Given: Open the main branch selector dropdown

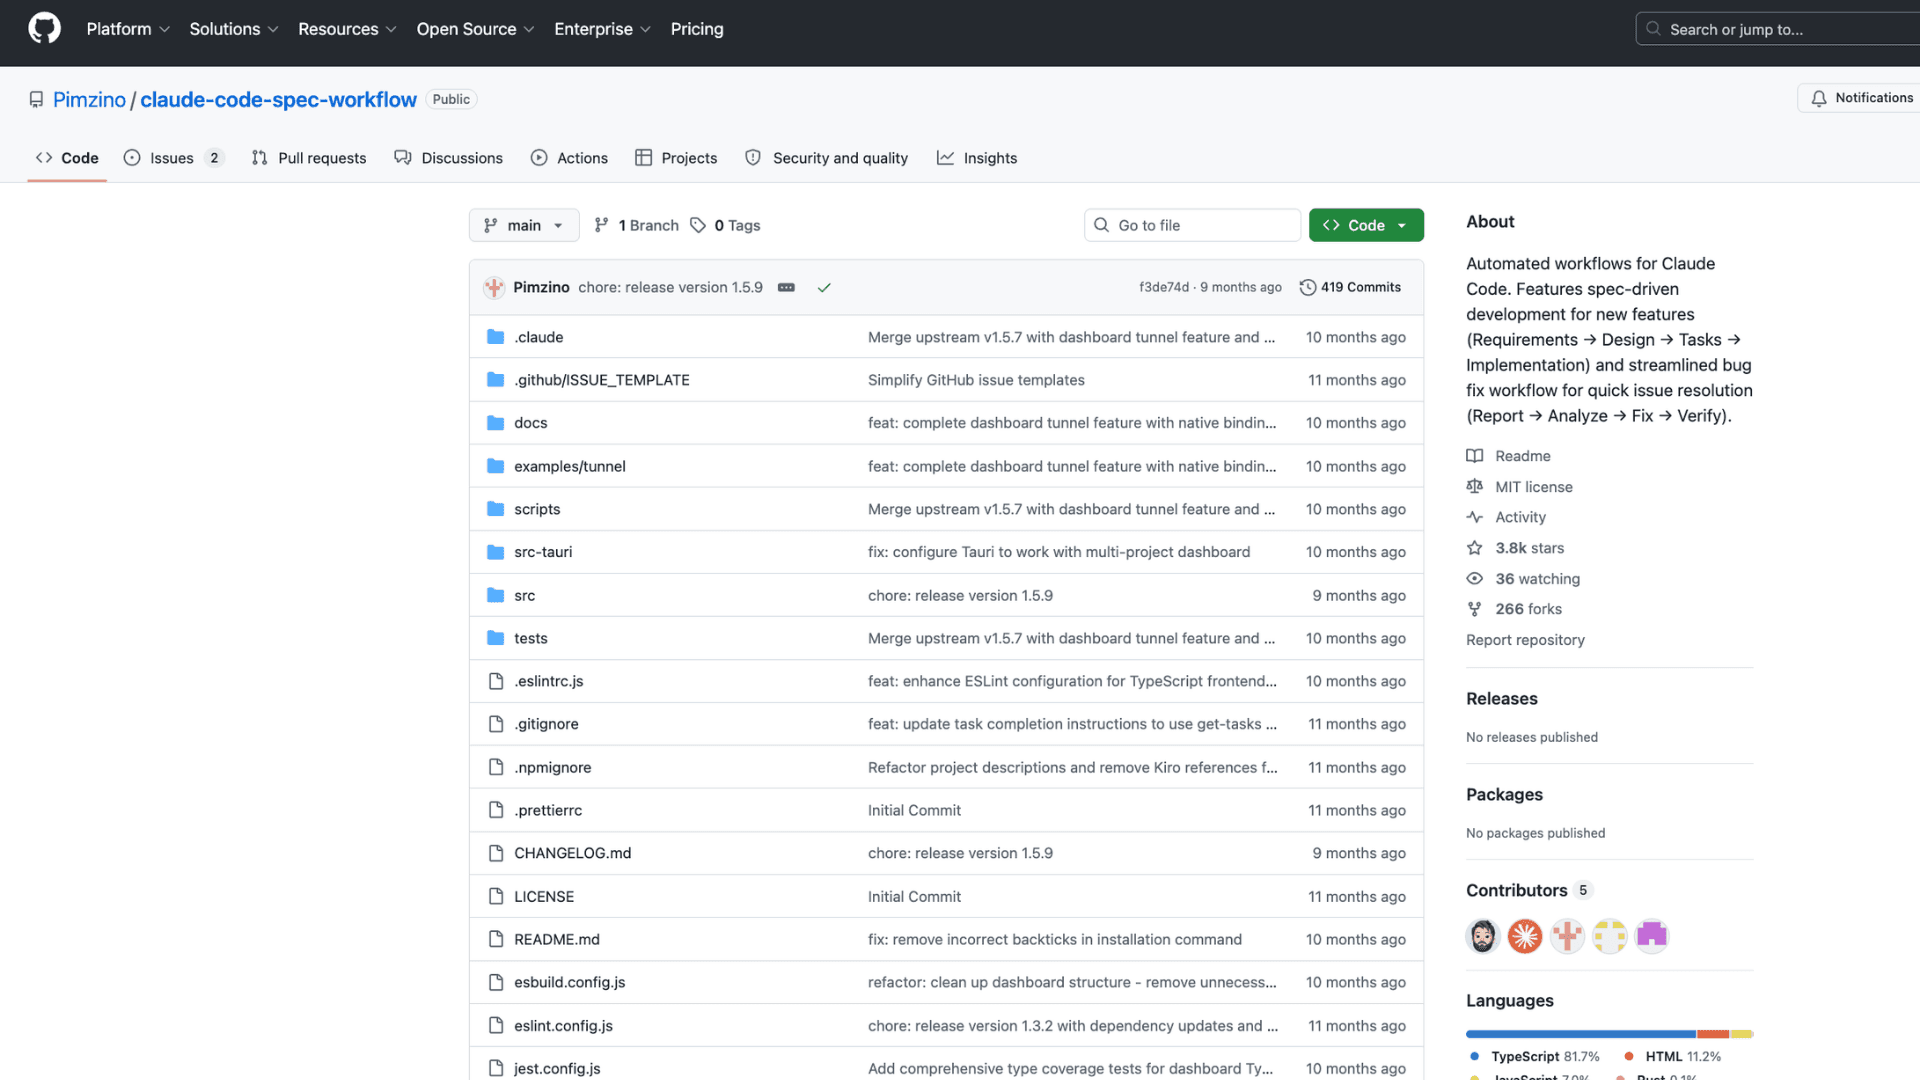Looking at the screenshot, I should [524, 226].
